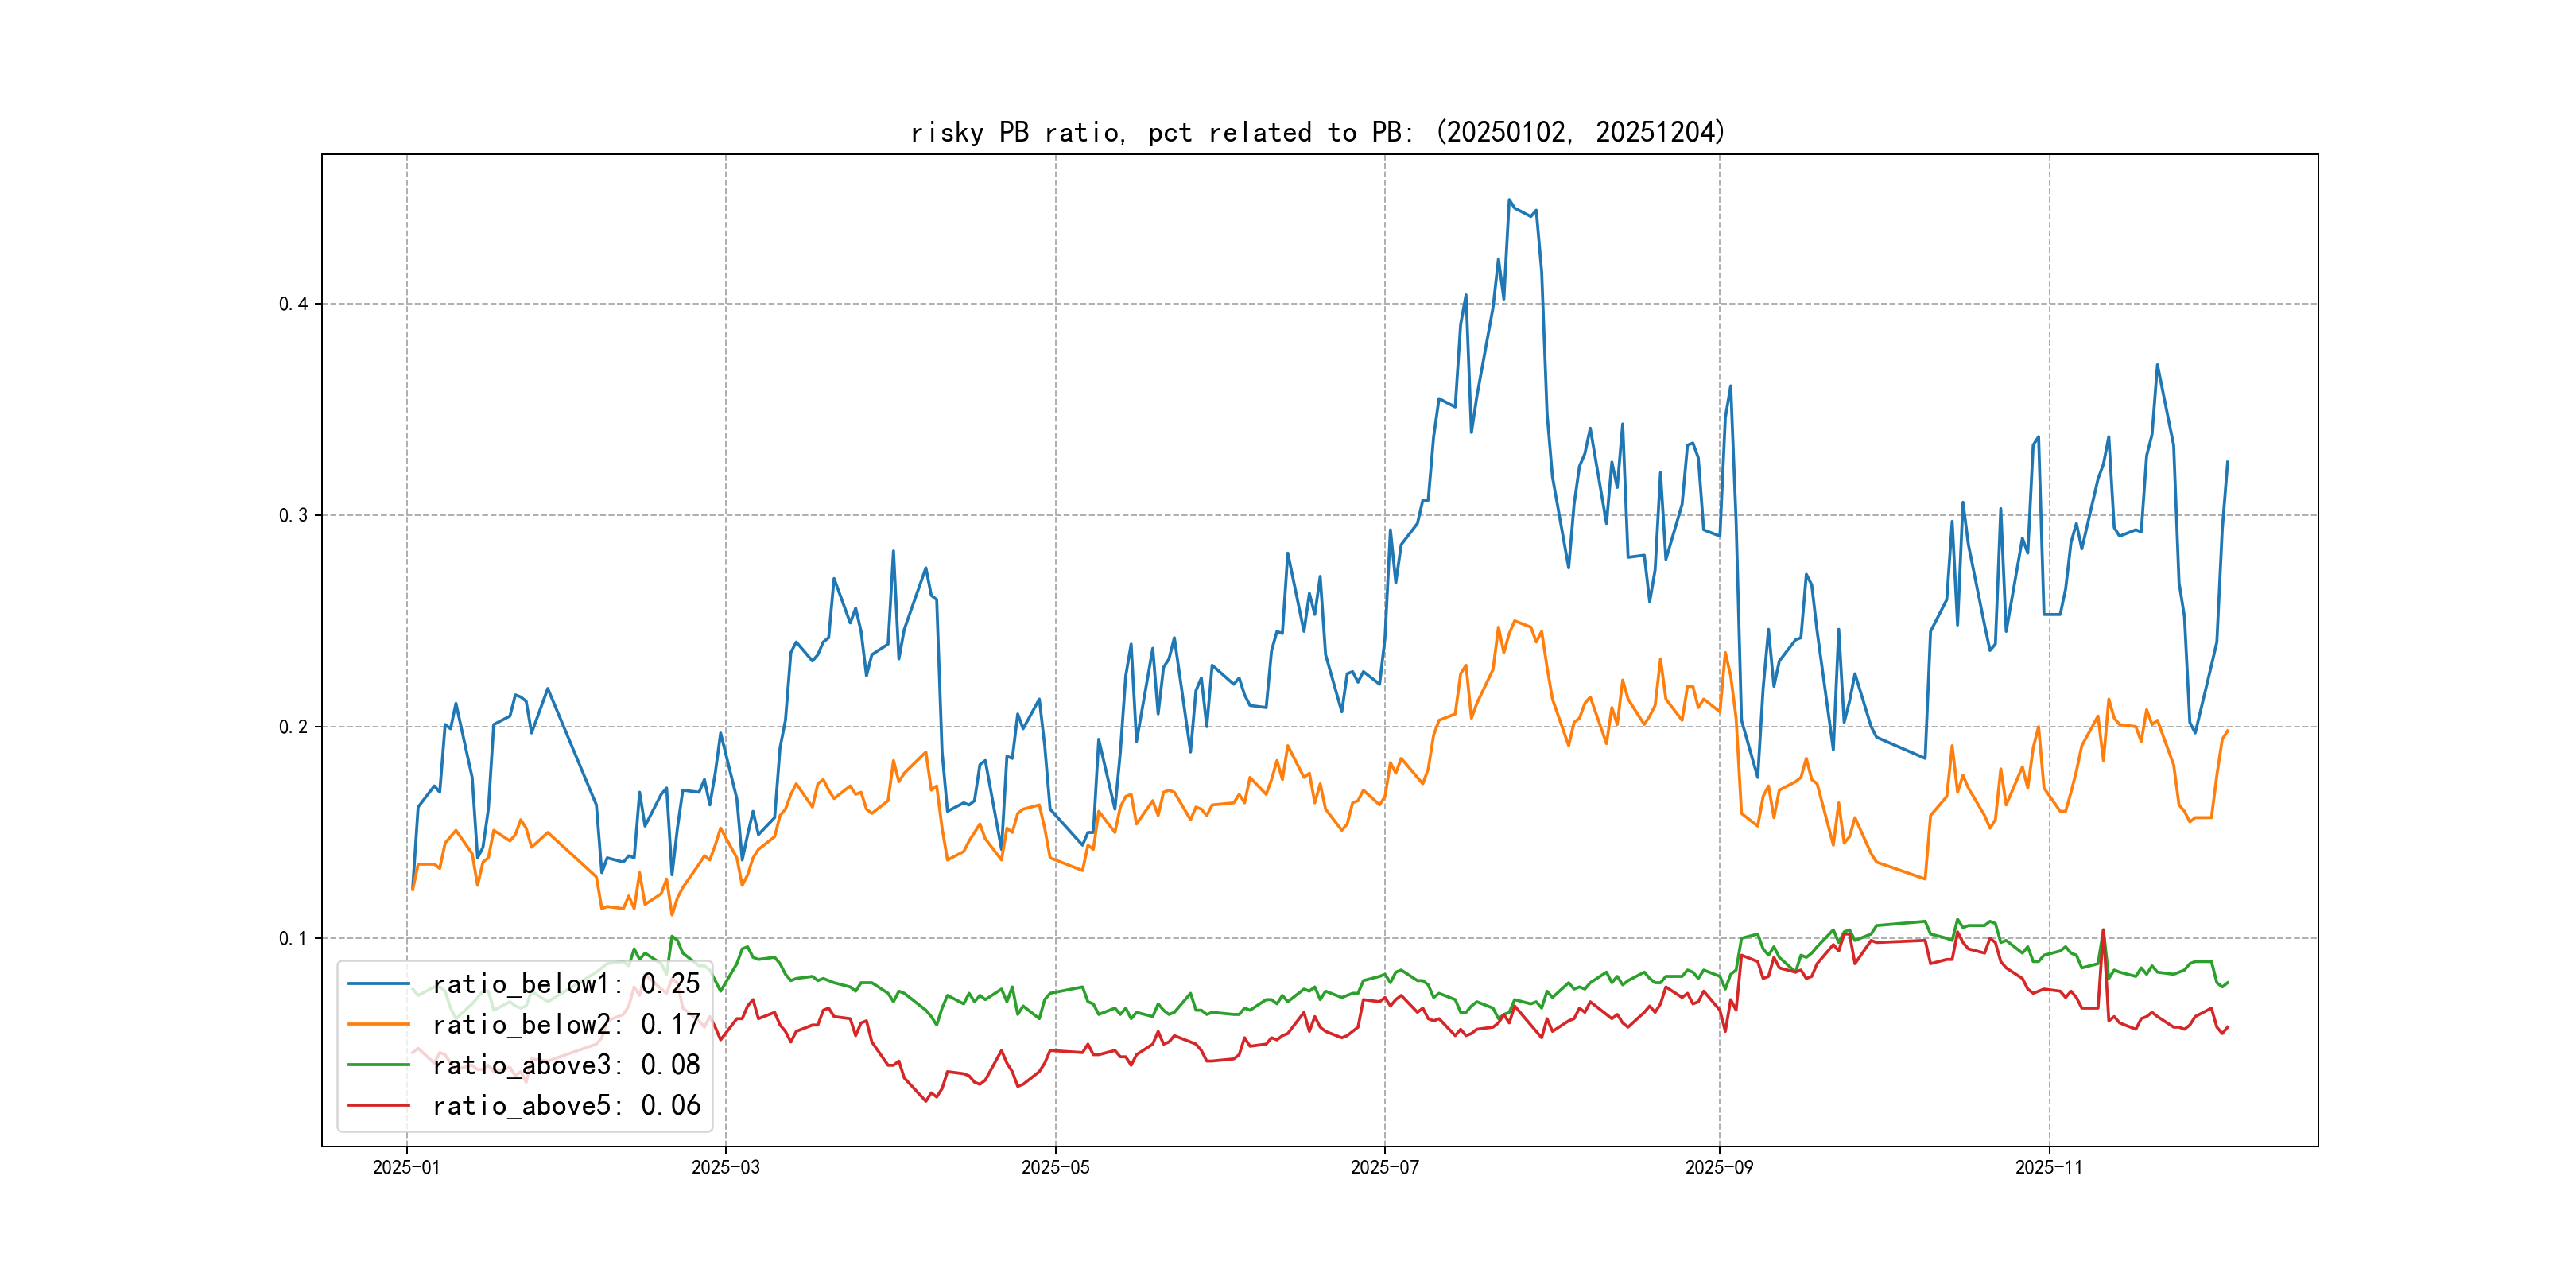Click the 2025-11 x-axis tick label
This screenshot has height=1288, width=2576.
coord(2049,1167)
